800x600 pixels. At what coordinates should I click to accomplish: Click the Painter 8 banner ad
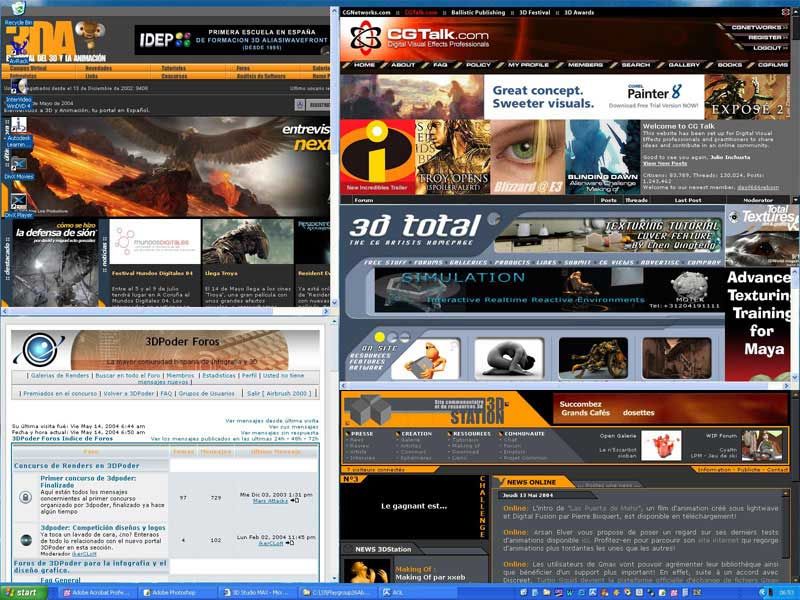click(x=594, y=97)
